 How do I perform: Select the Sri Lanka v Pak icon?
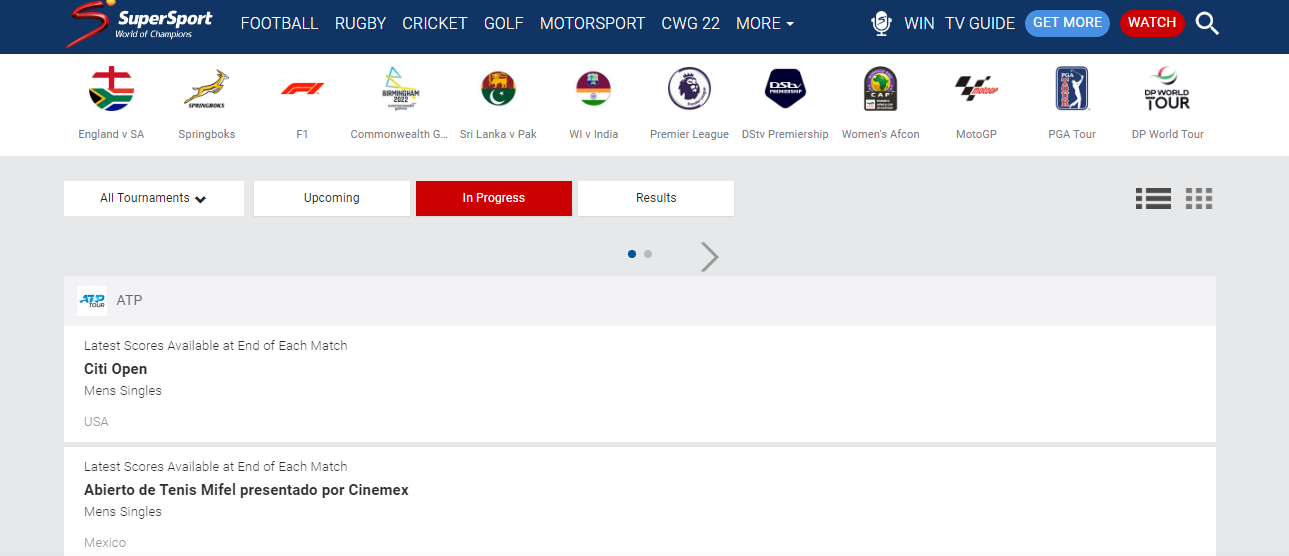coord(498,89)
